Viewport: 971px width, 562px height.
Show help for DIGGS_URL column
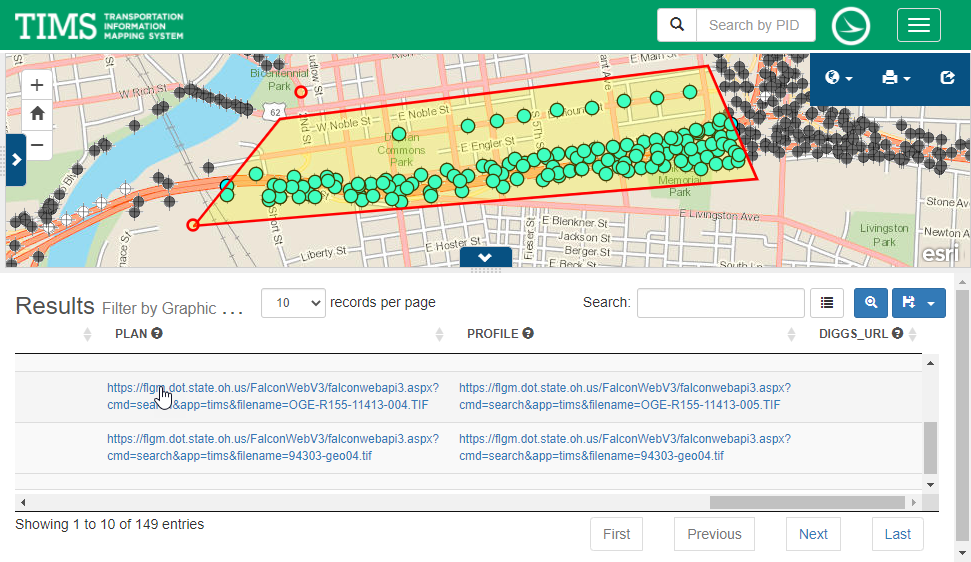pyautogui.click(x=897, y=333)
